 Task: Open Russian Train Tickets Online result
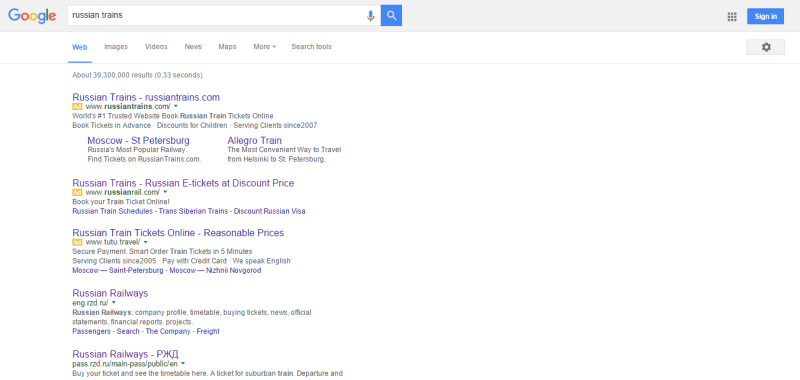click(178, 233)
